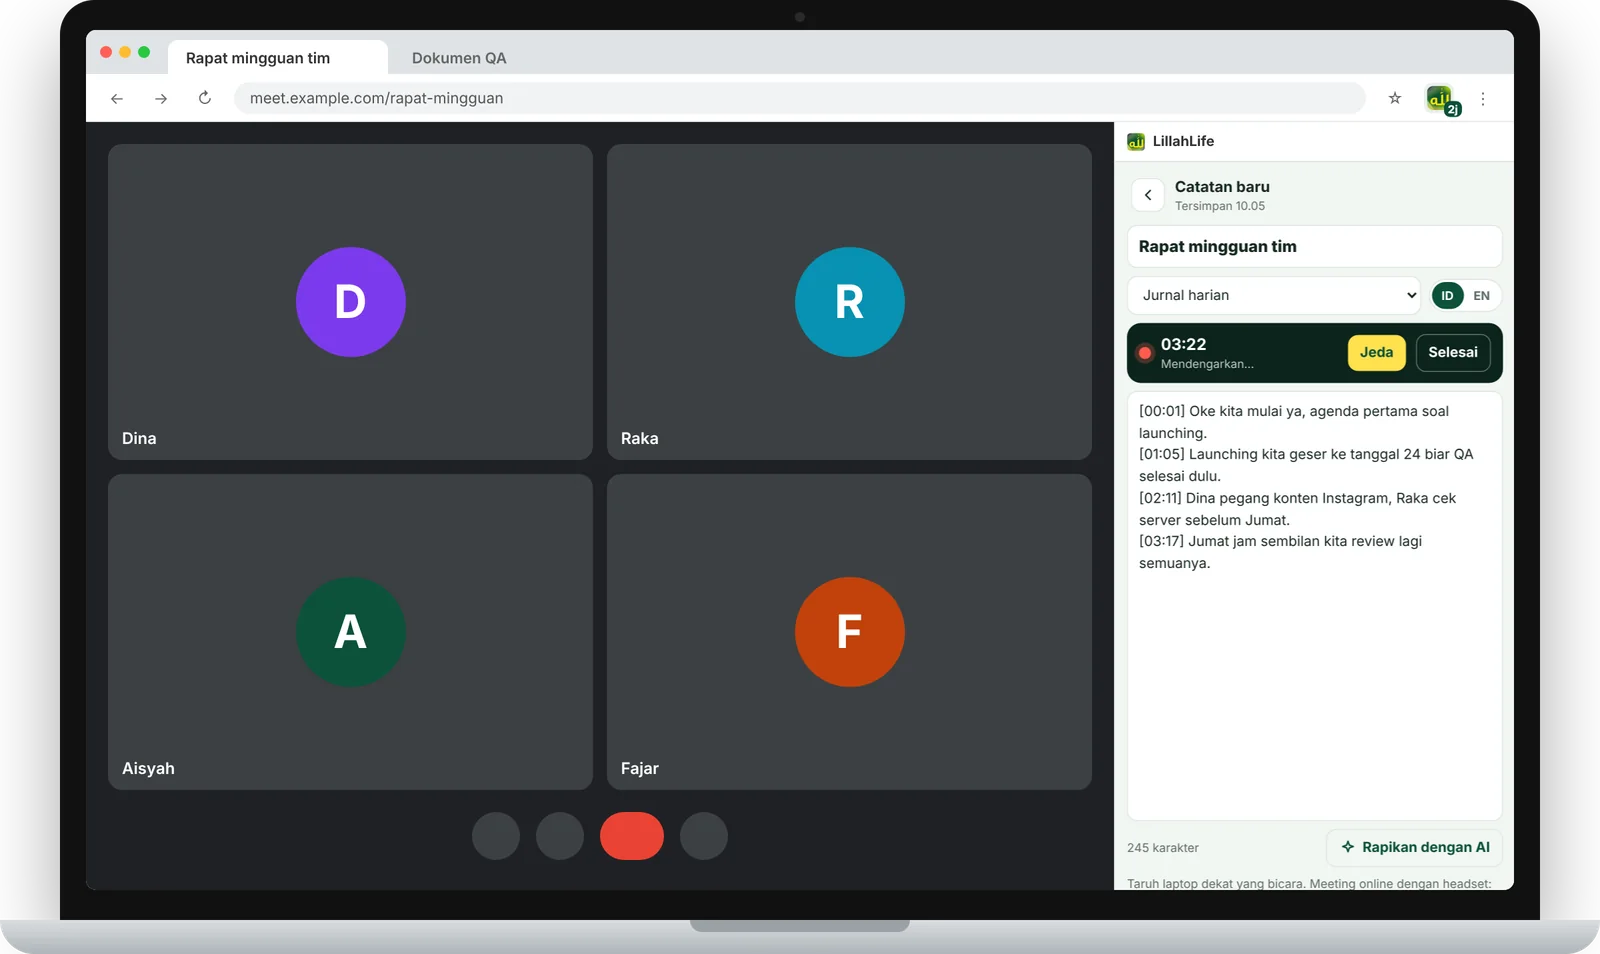Click the 03:22 recording timer
1600x954 pixels.
[1184, 344]
